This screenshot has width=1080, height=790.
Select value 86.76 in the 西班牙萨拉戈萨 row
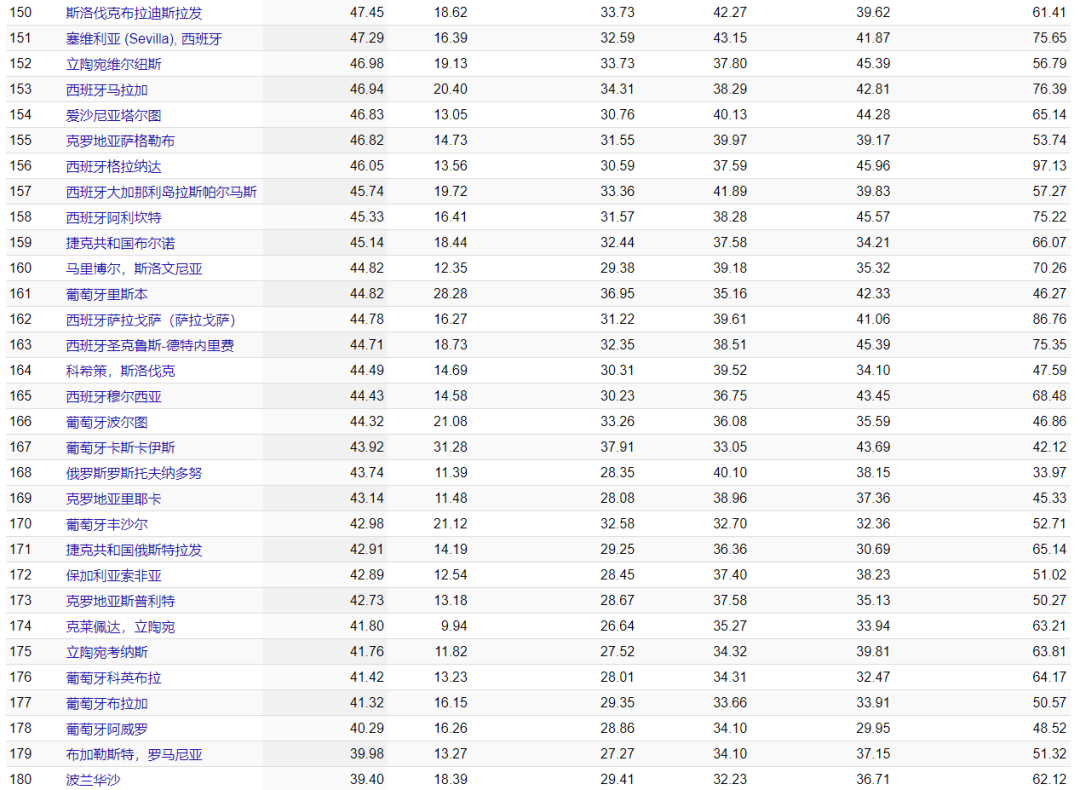pos(1050,319)
